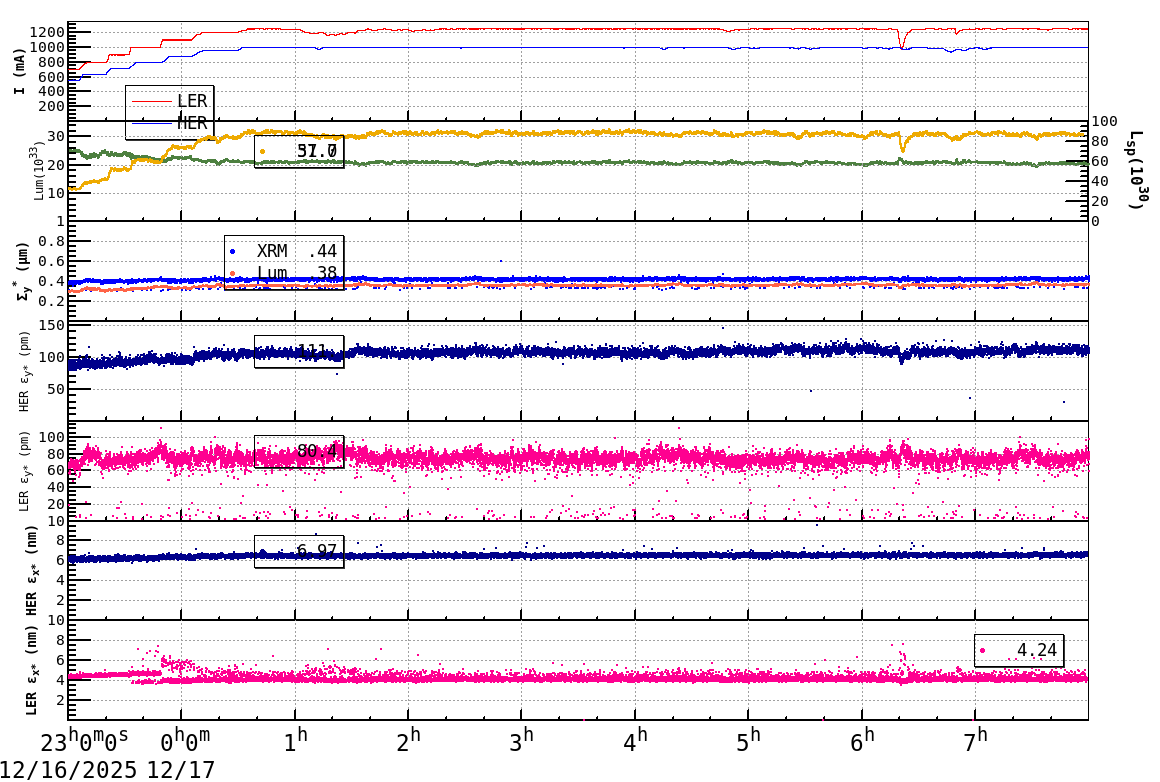This screenshot has height=782, width=1160.
Task: Click the LER legend label in current plot
Action: [192, 101]
